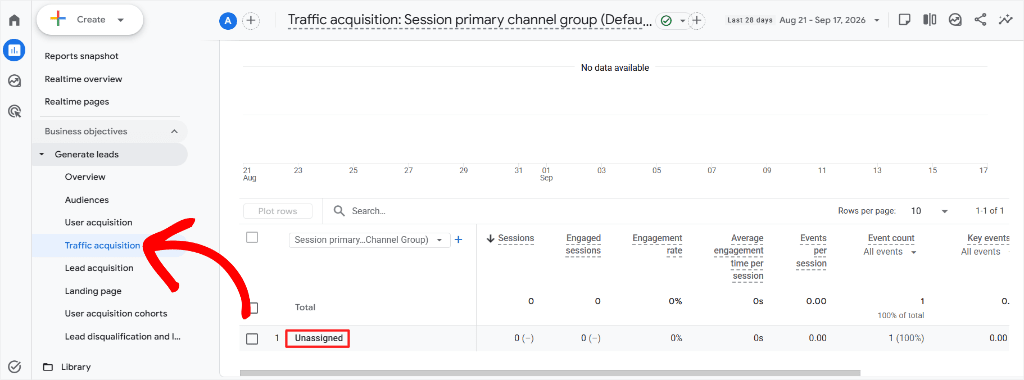Click the edit comparisons columns icon
1024x380 pixels.
[x=930, y=20]
